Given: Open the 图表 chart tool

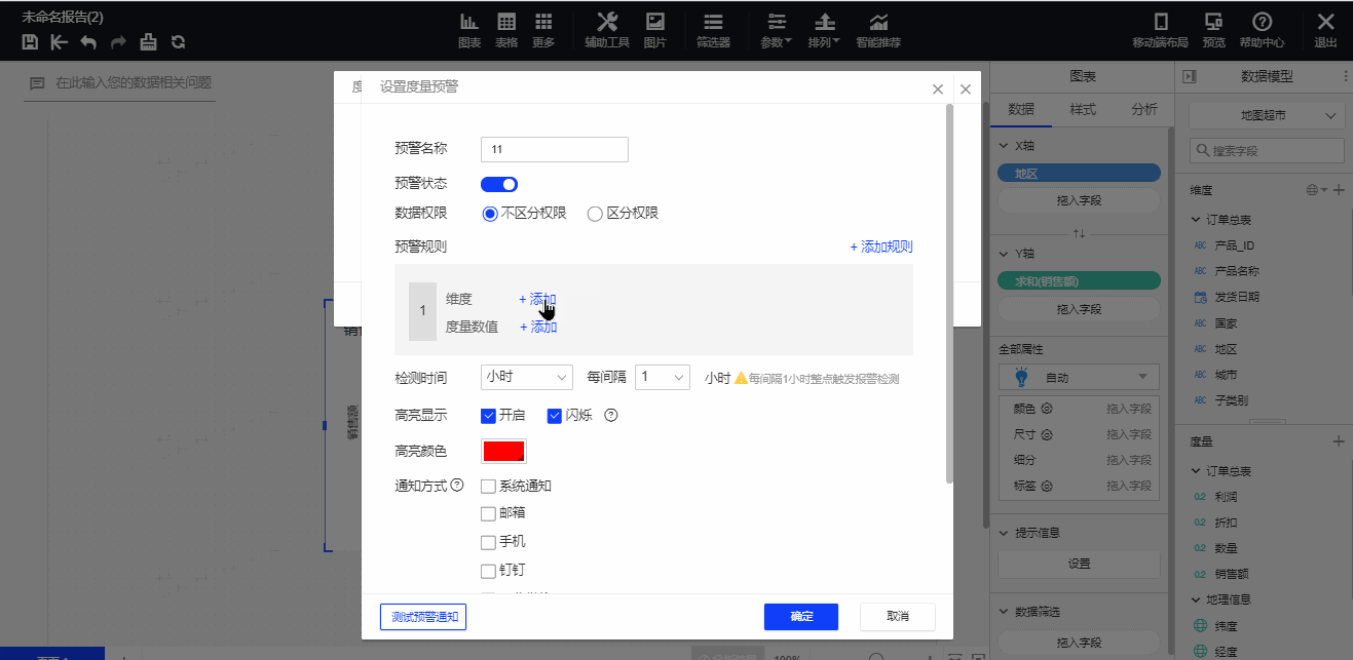Looking at the screenshot, I should click(469, 30).
